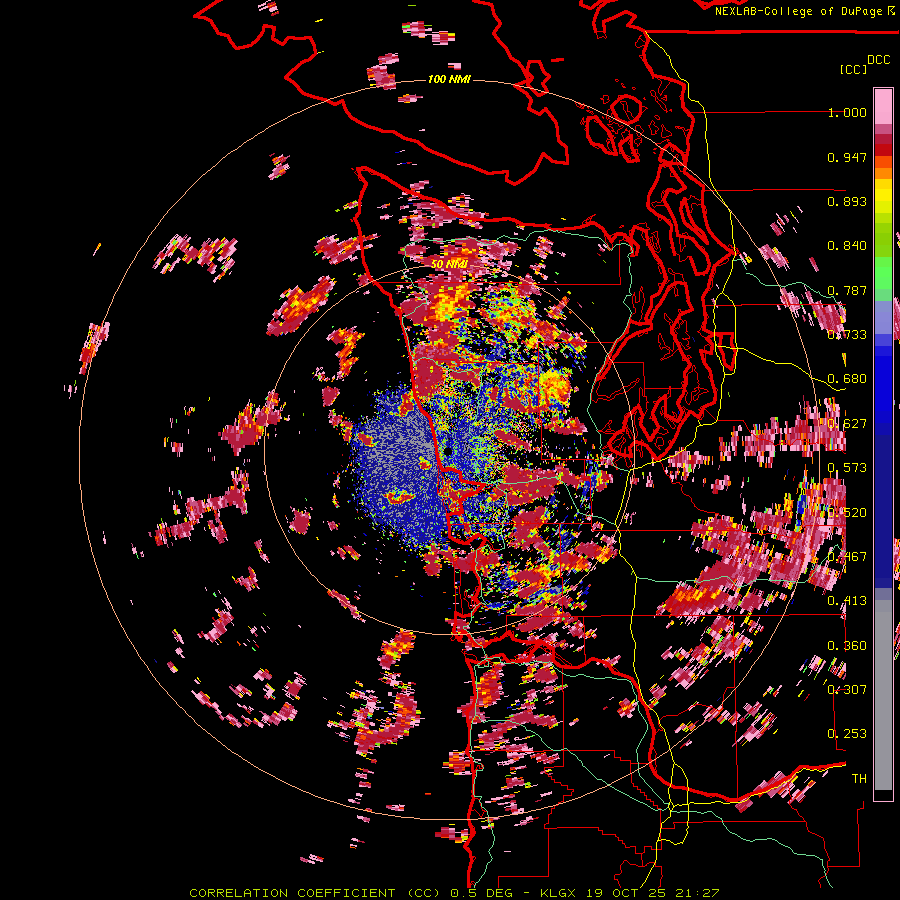The height and width of the screenshot is (900, 900).
Task: Click the [CC] scale heading
Action: point(853,69)
